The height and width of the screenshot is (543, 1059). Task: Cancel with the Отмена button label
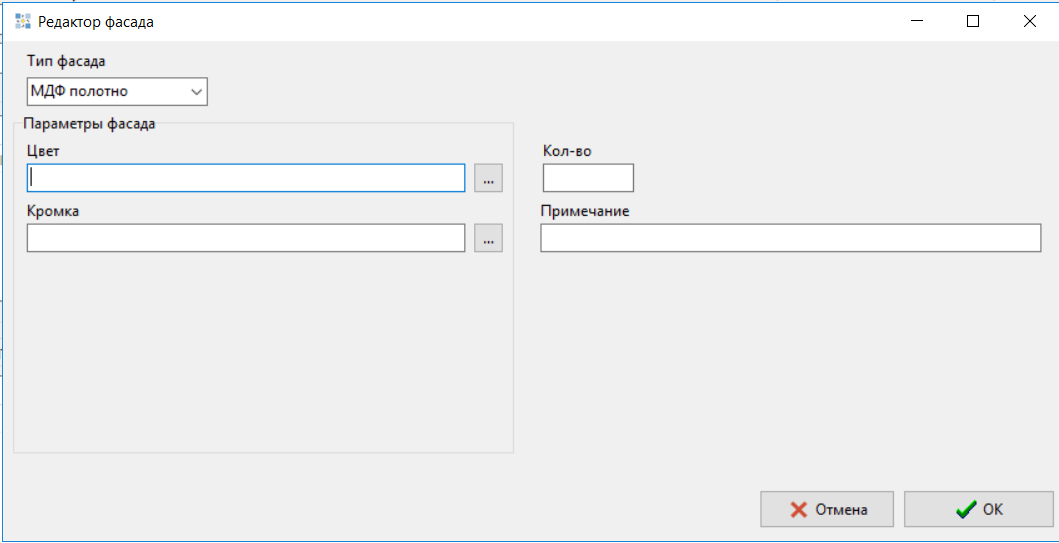pyautogui.click(x=841, y=509)
